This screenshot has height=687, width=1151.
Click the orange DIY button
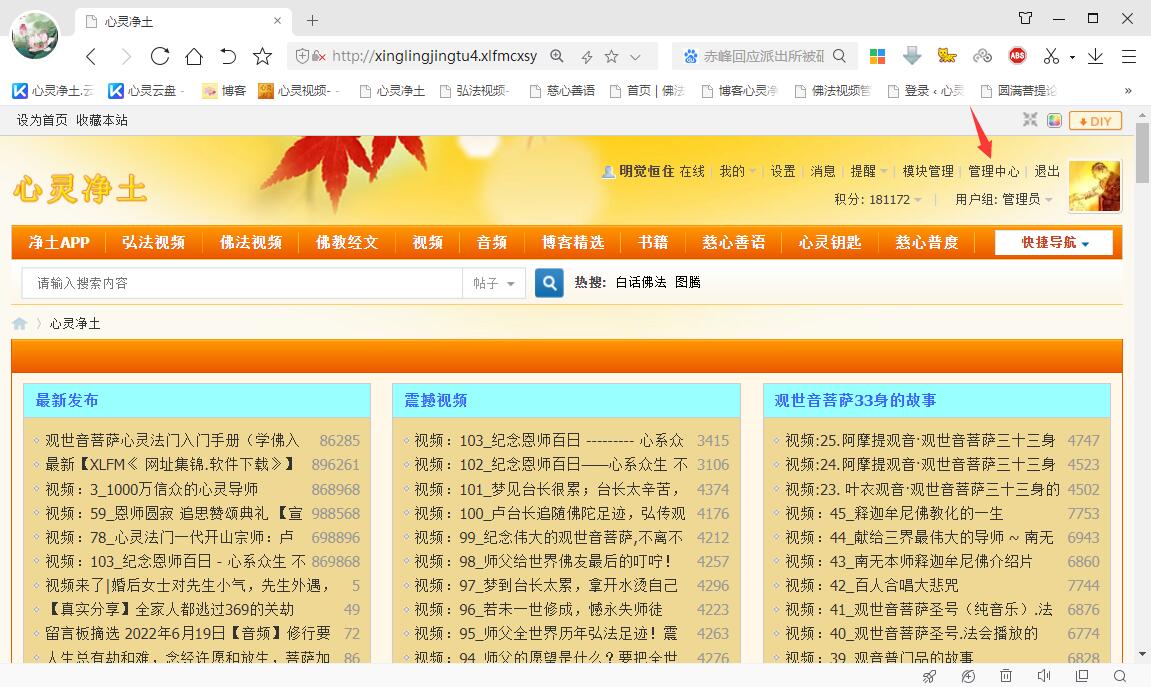pyautogui.click(x=1095, y=120)
